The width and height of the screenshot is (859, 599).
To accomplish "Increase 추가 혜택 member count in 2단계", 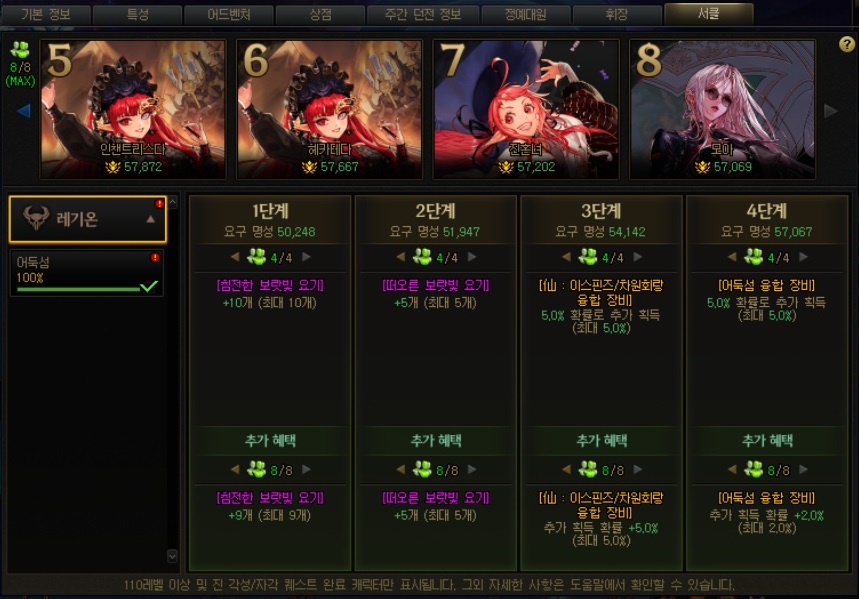I will coord(472,469).
